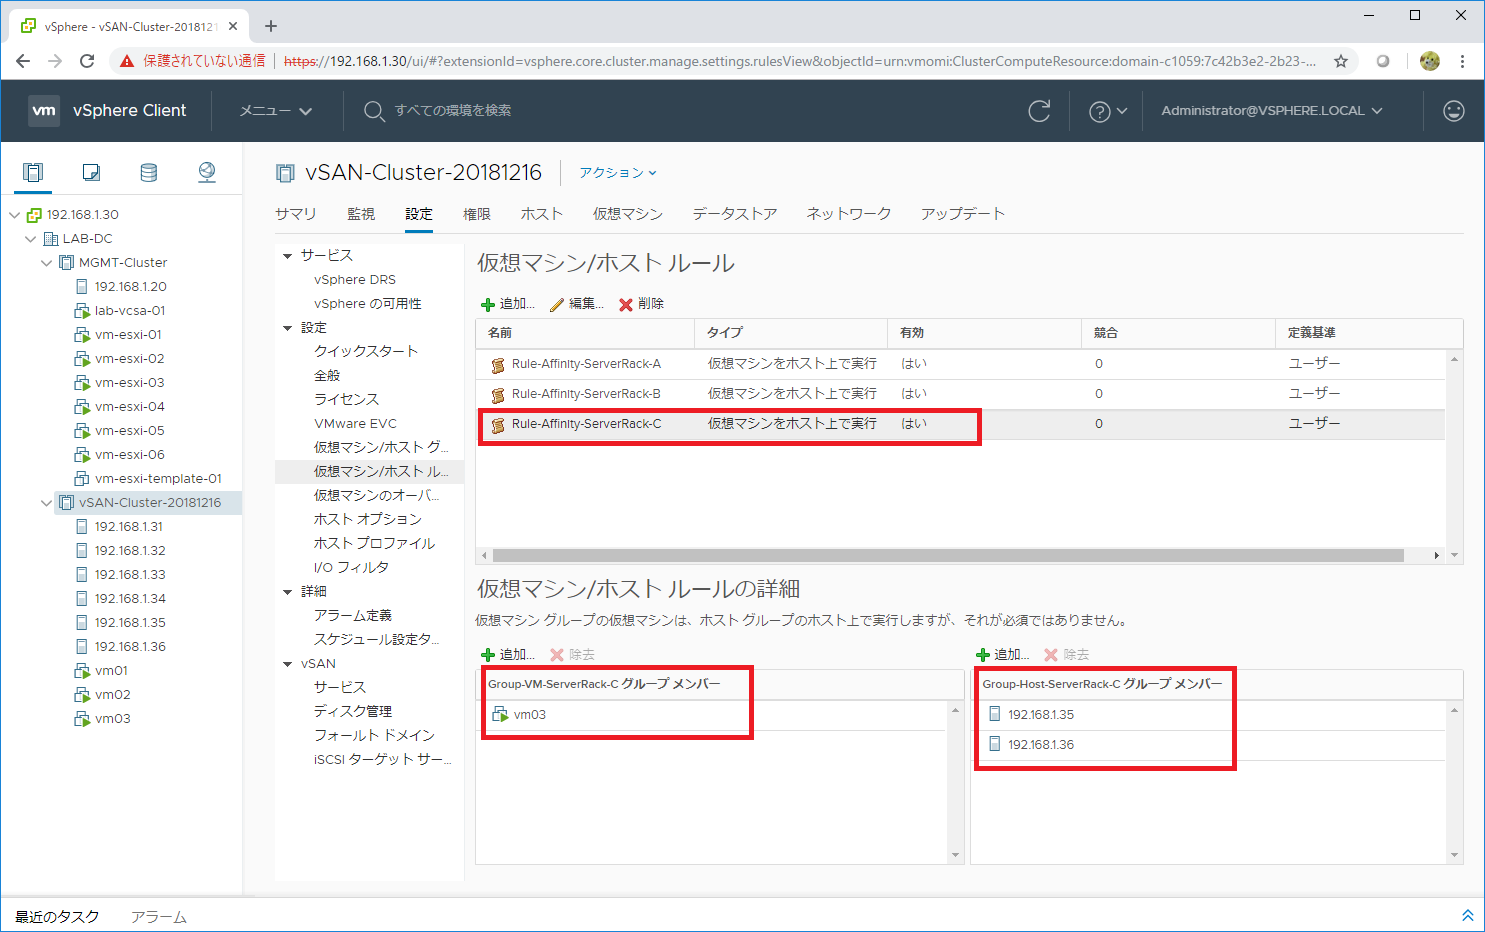
Task: Switch to the データストア tab
Action: [735, 214]
